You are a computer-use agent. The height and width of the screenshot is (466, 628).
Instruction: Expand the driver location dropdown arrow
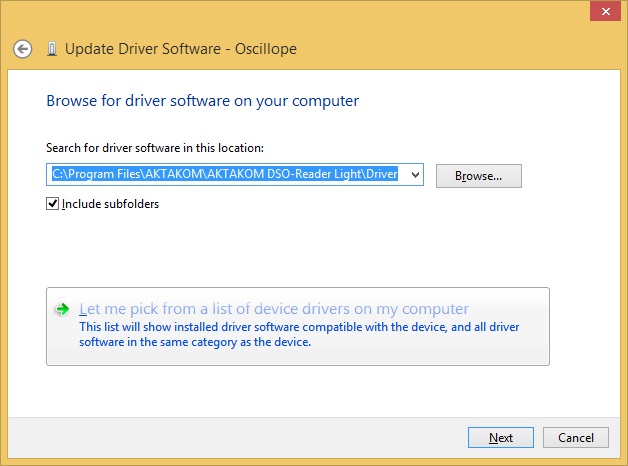click(x=415, y=175)
